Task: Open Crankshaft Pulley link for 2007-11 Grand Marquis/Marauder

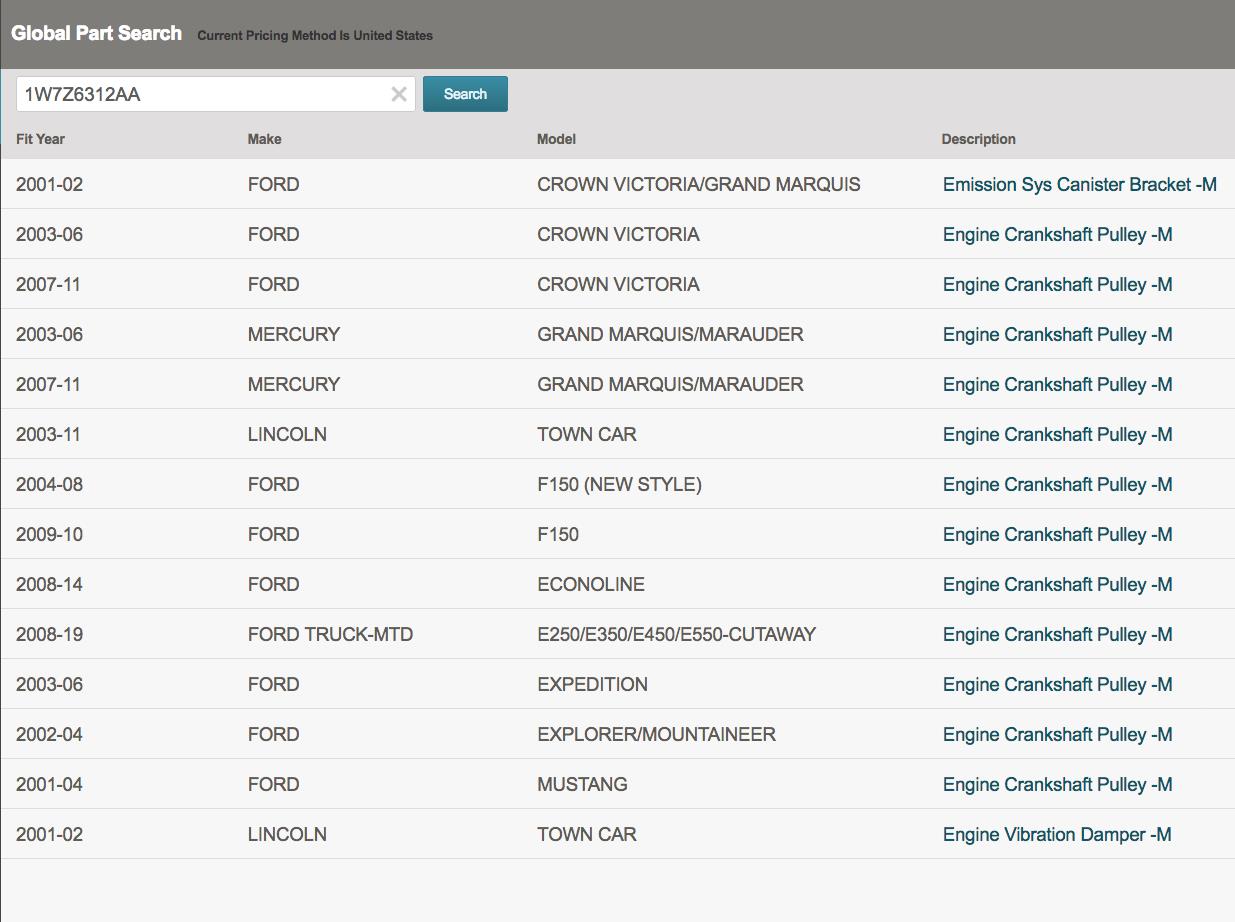Action: pos(1057,385)
